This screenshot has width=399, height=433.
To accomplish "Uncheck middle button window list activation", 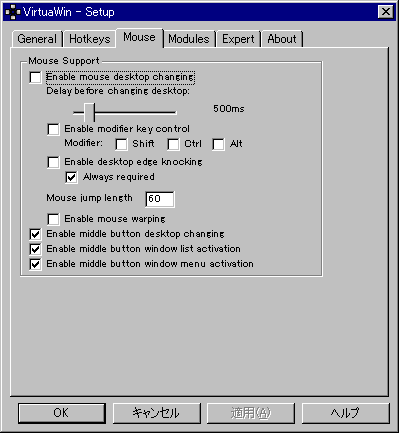I will (35, 249).
